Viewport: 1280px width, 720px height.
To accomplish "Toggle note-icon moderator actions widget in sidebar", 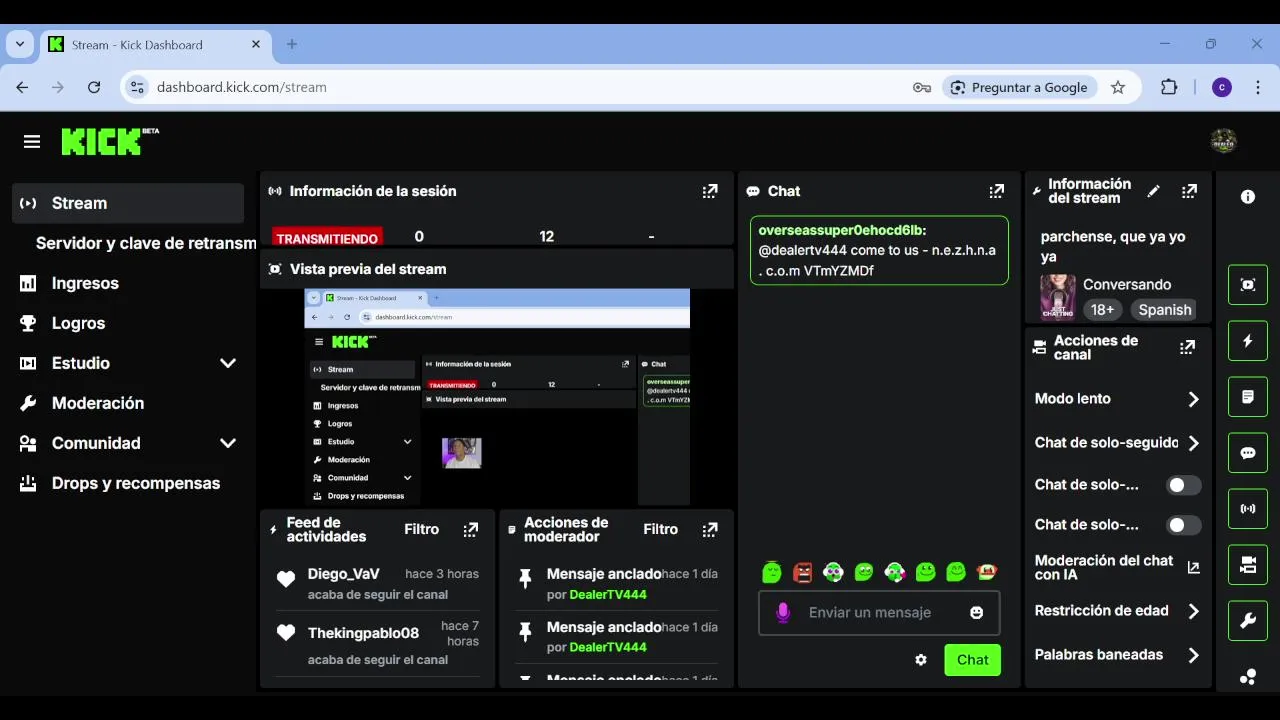I will click(x=1248, y=397).
